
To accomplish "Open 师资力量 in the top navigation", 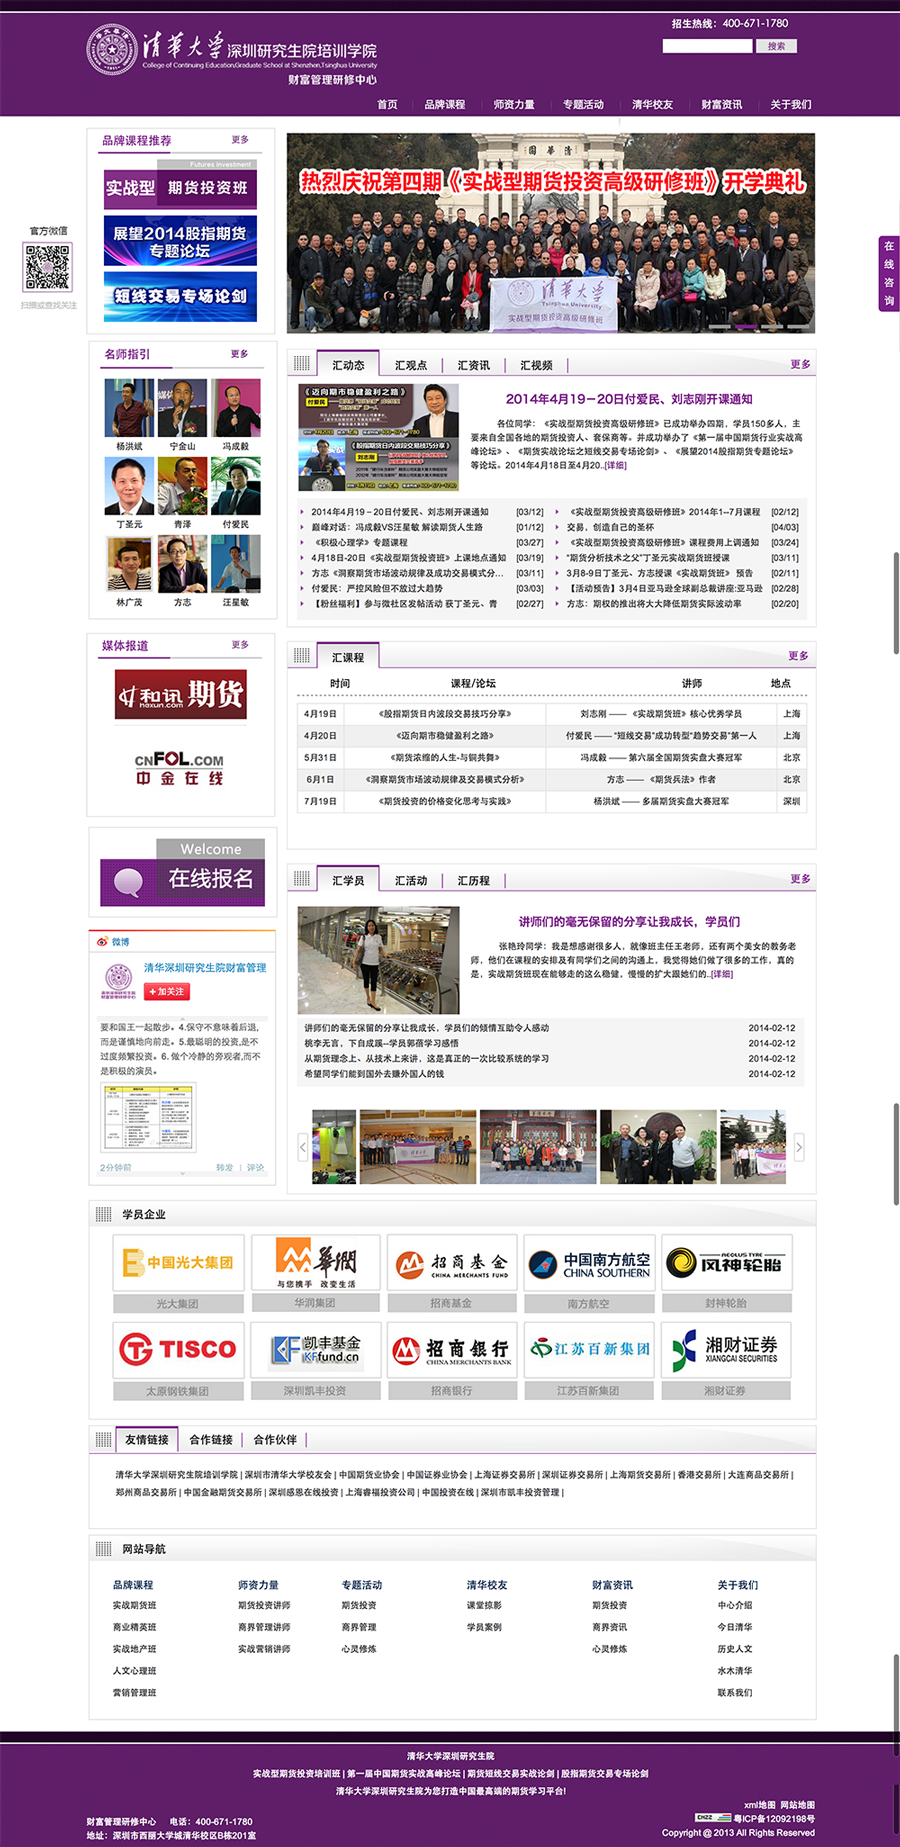I will (514, 105).
